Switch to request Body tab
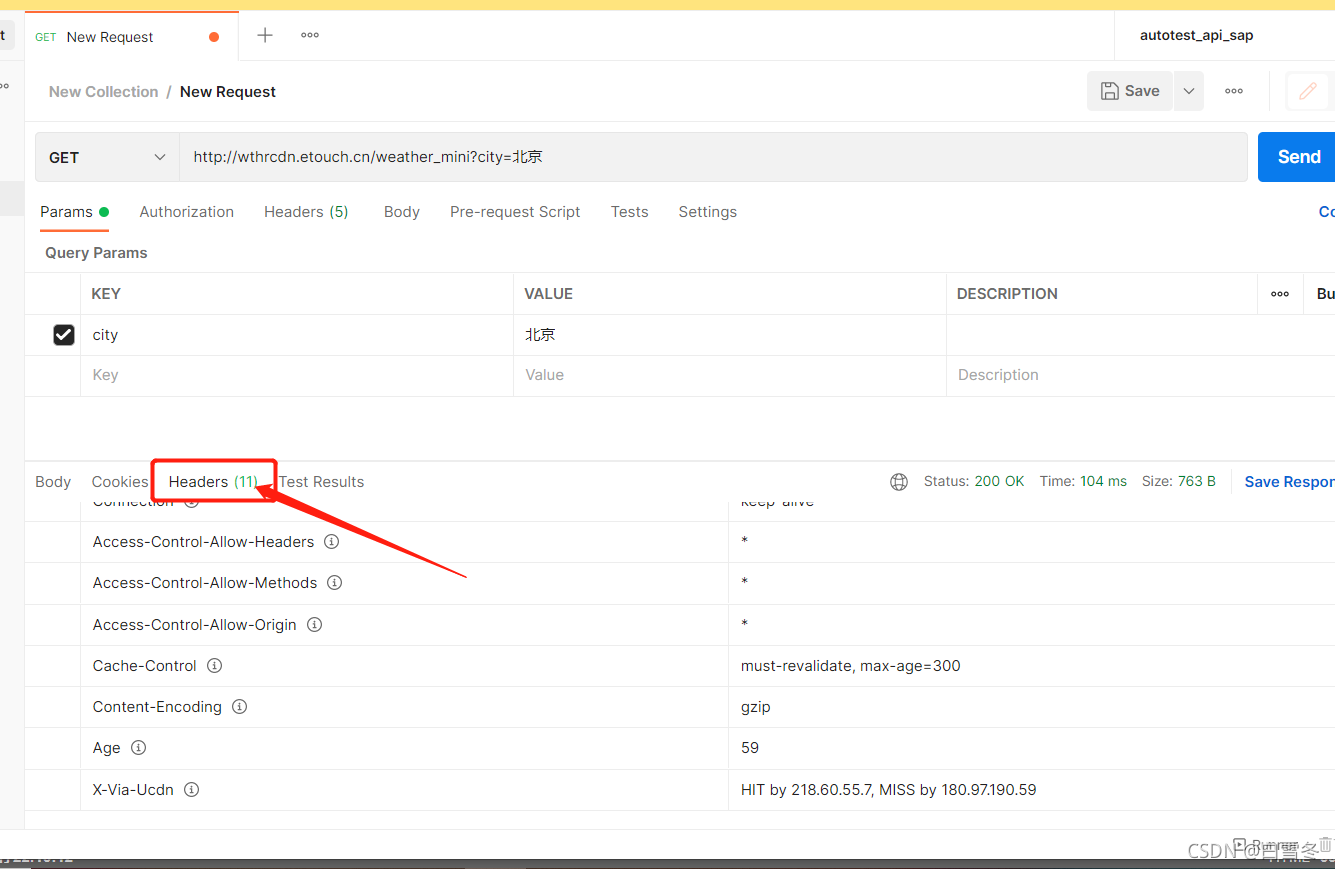 tap(402, 212)
